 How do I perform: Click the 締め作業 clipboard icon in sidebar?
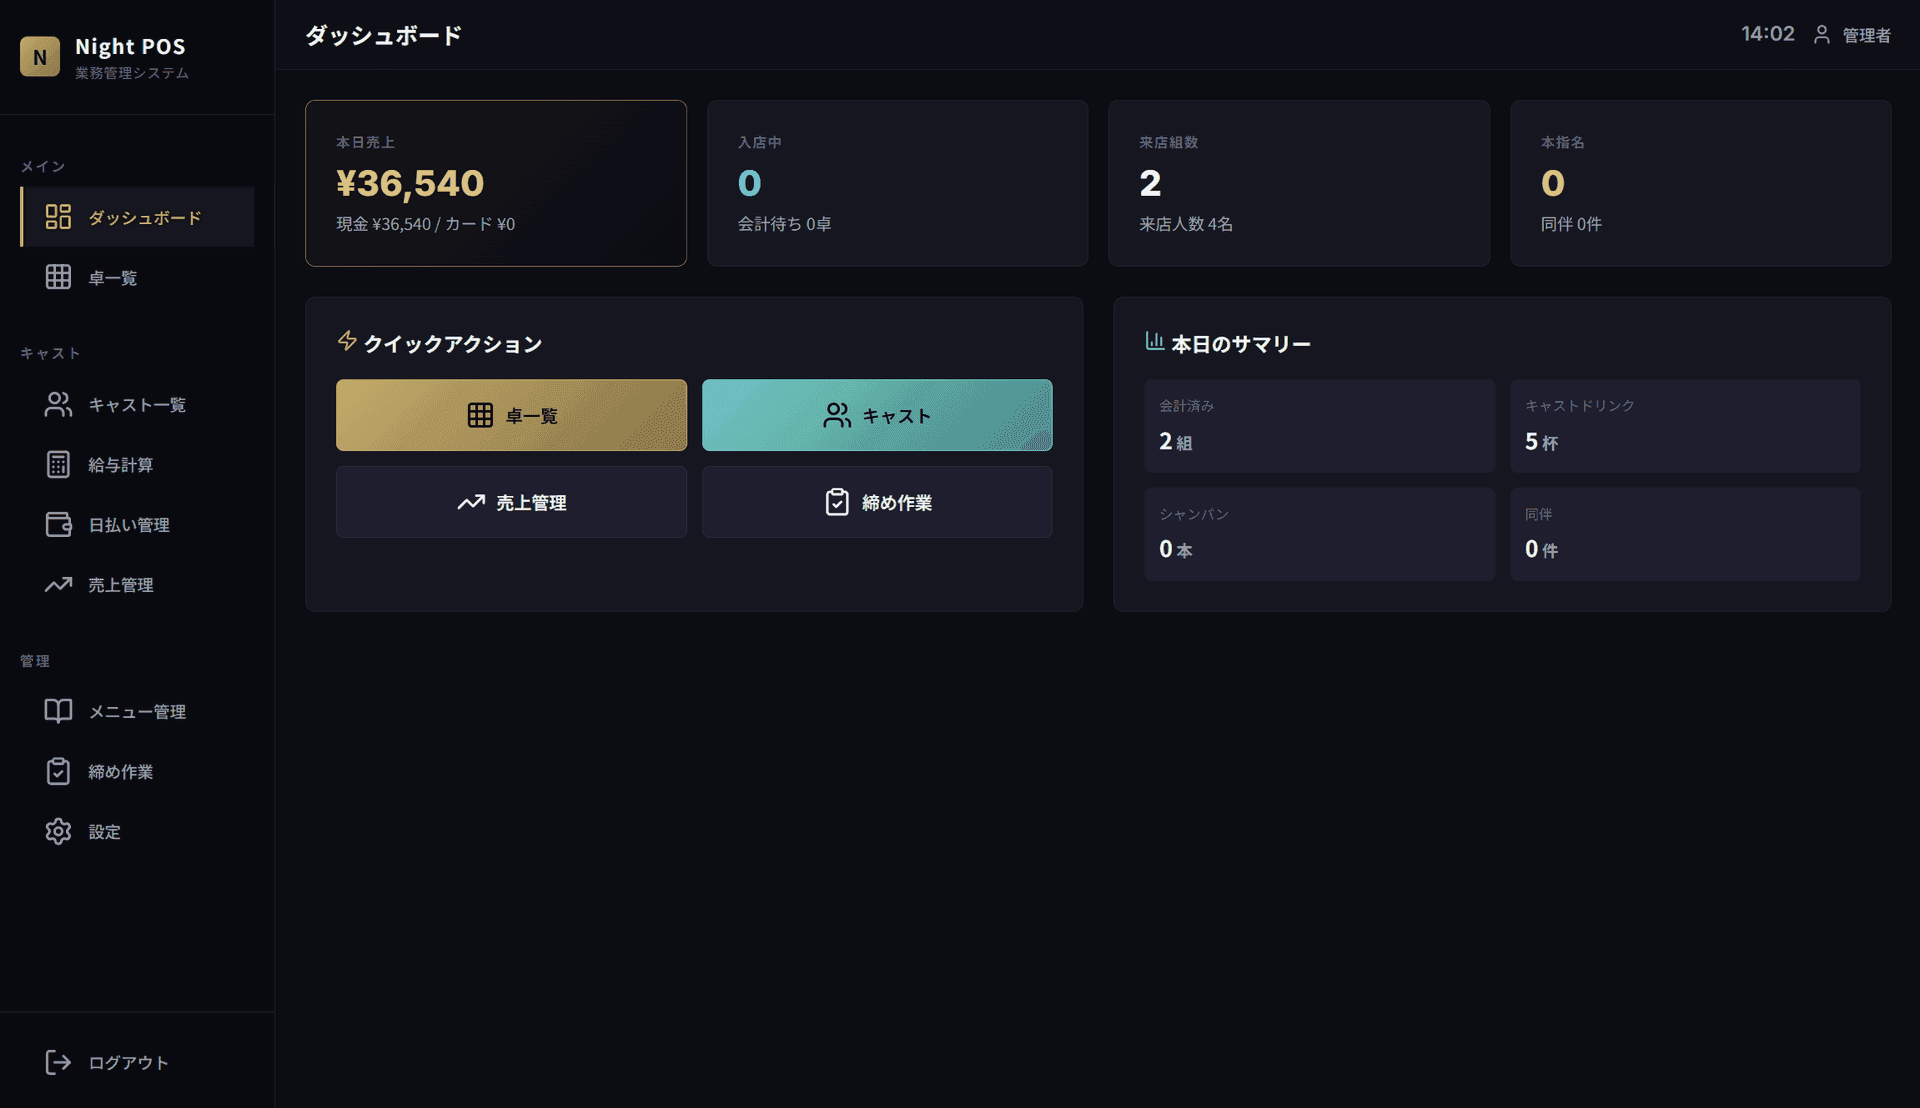pos(58,771)
